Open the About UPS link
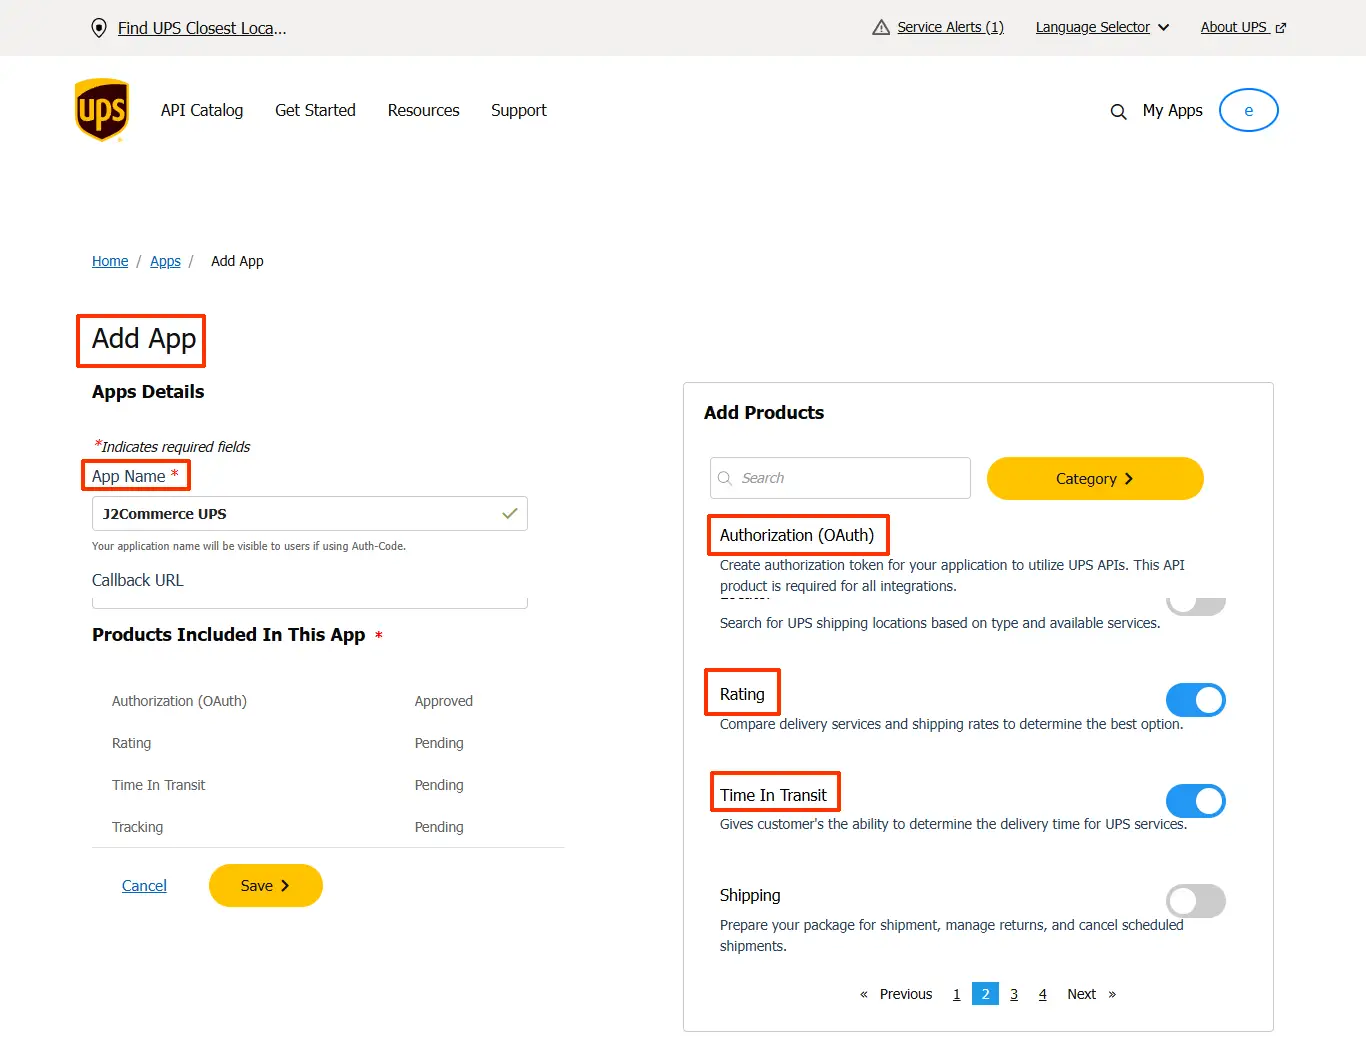 [1234, 27]
